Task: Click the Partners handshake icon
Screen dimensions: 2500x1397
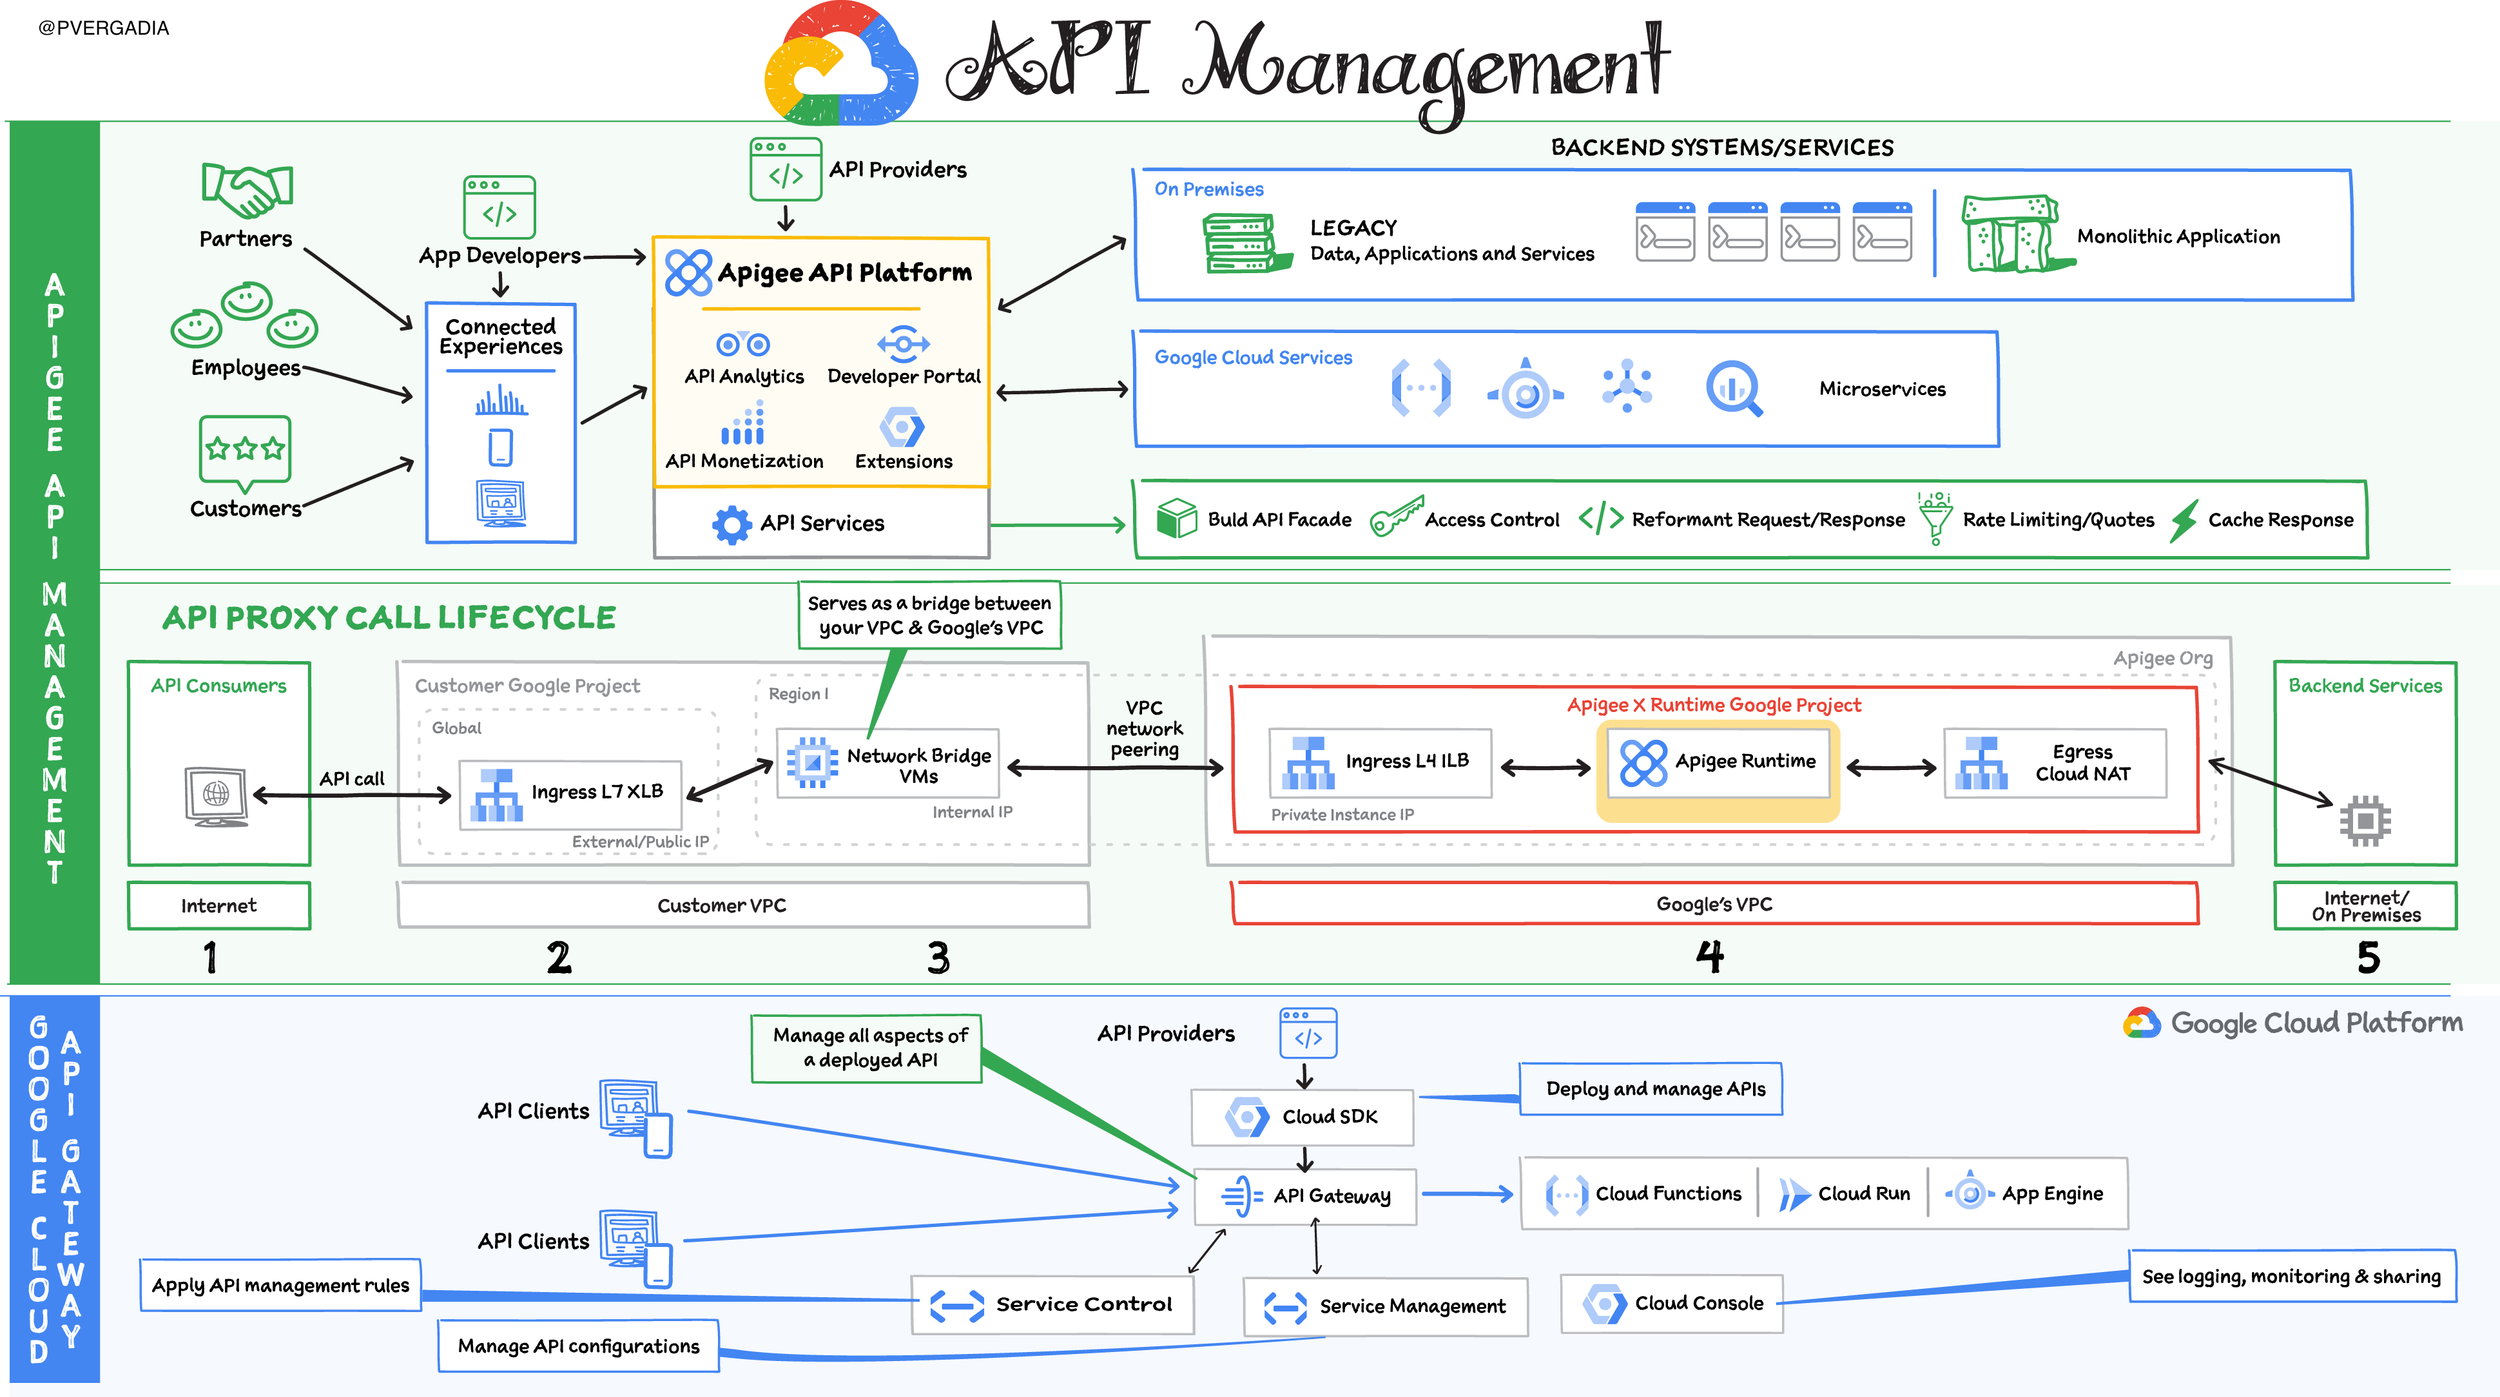Action: tap(247, 190)
